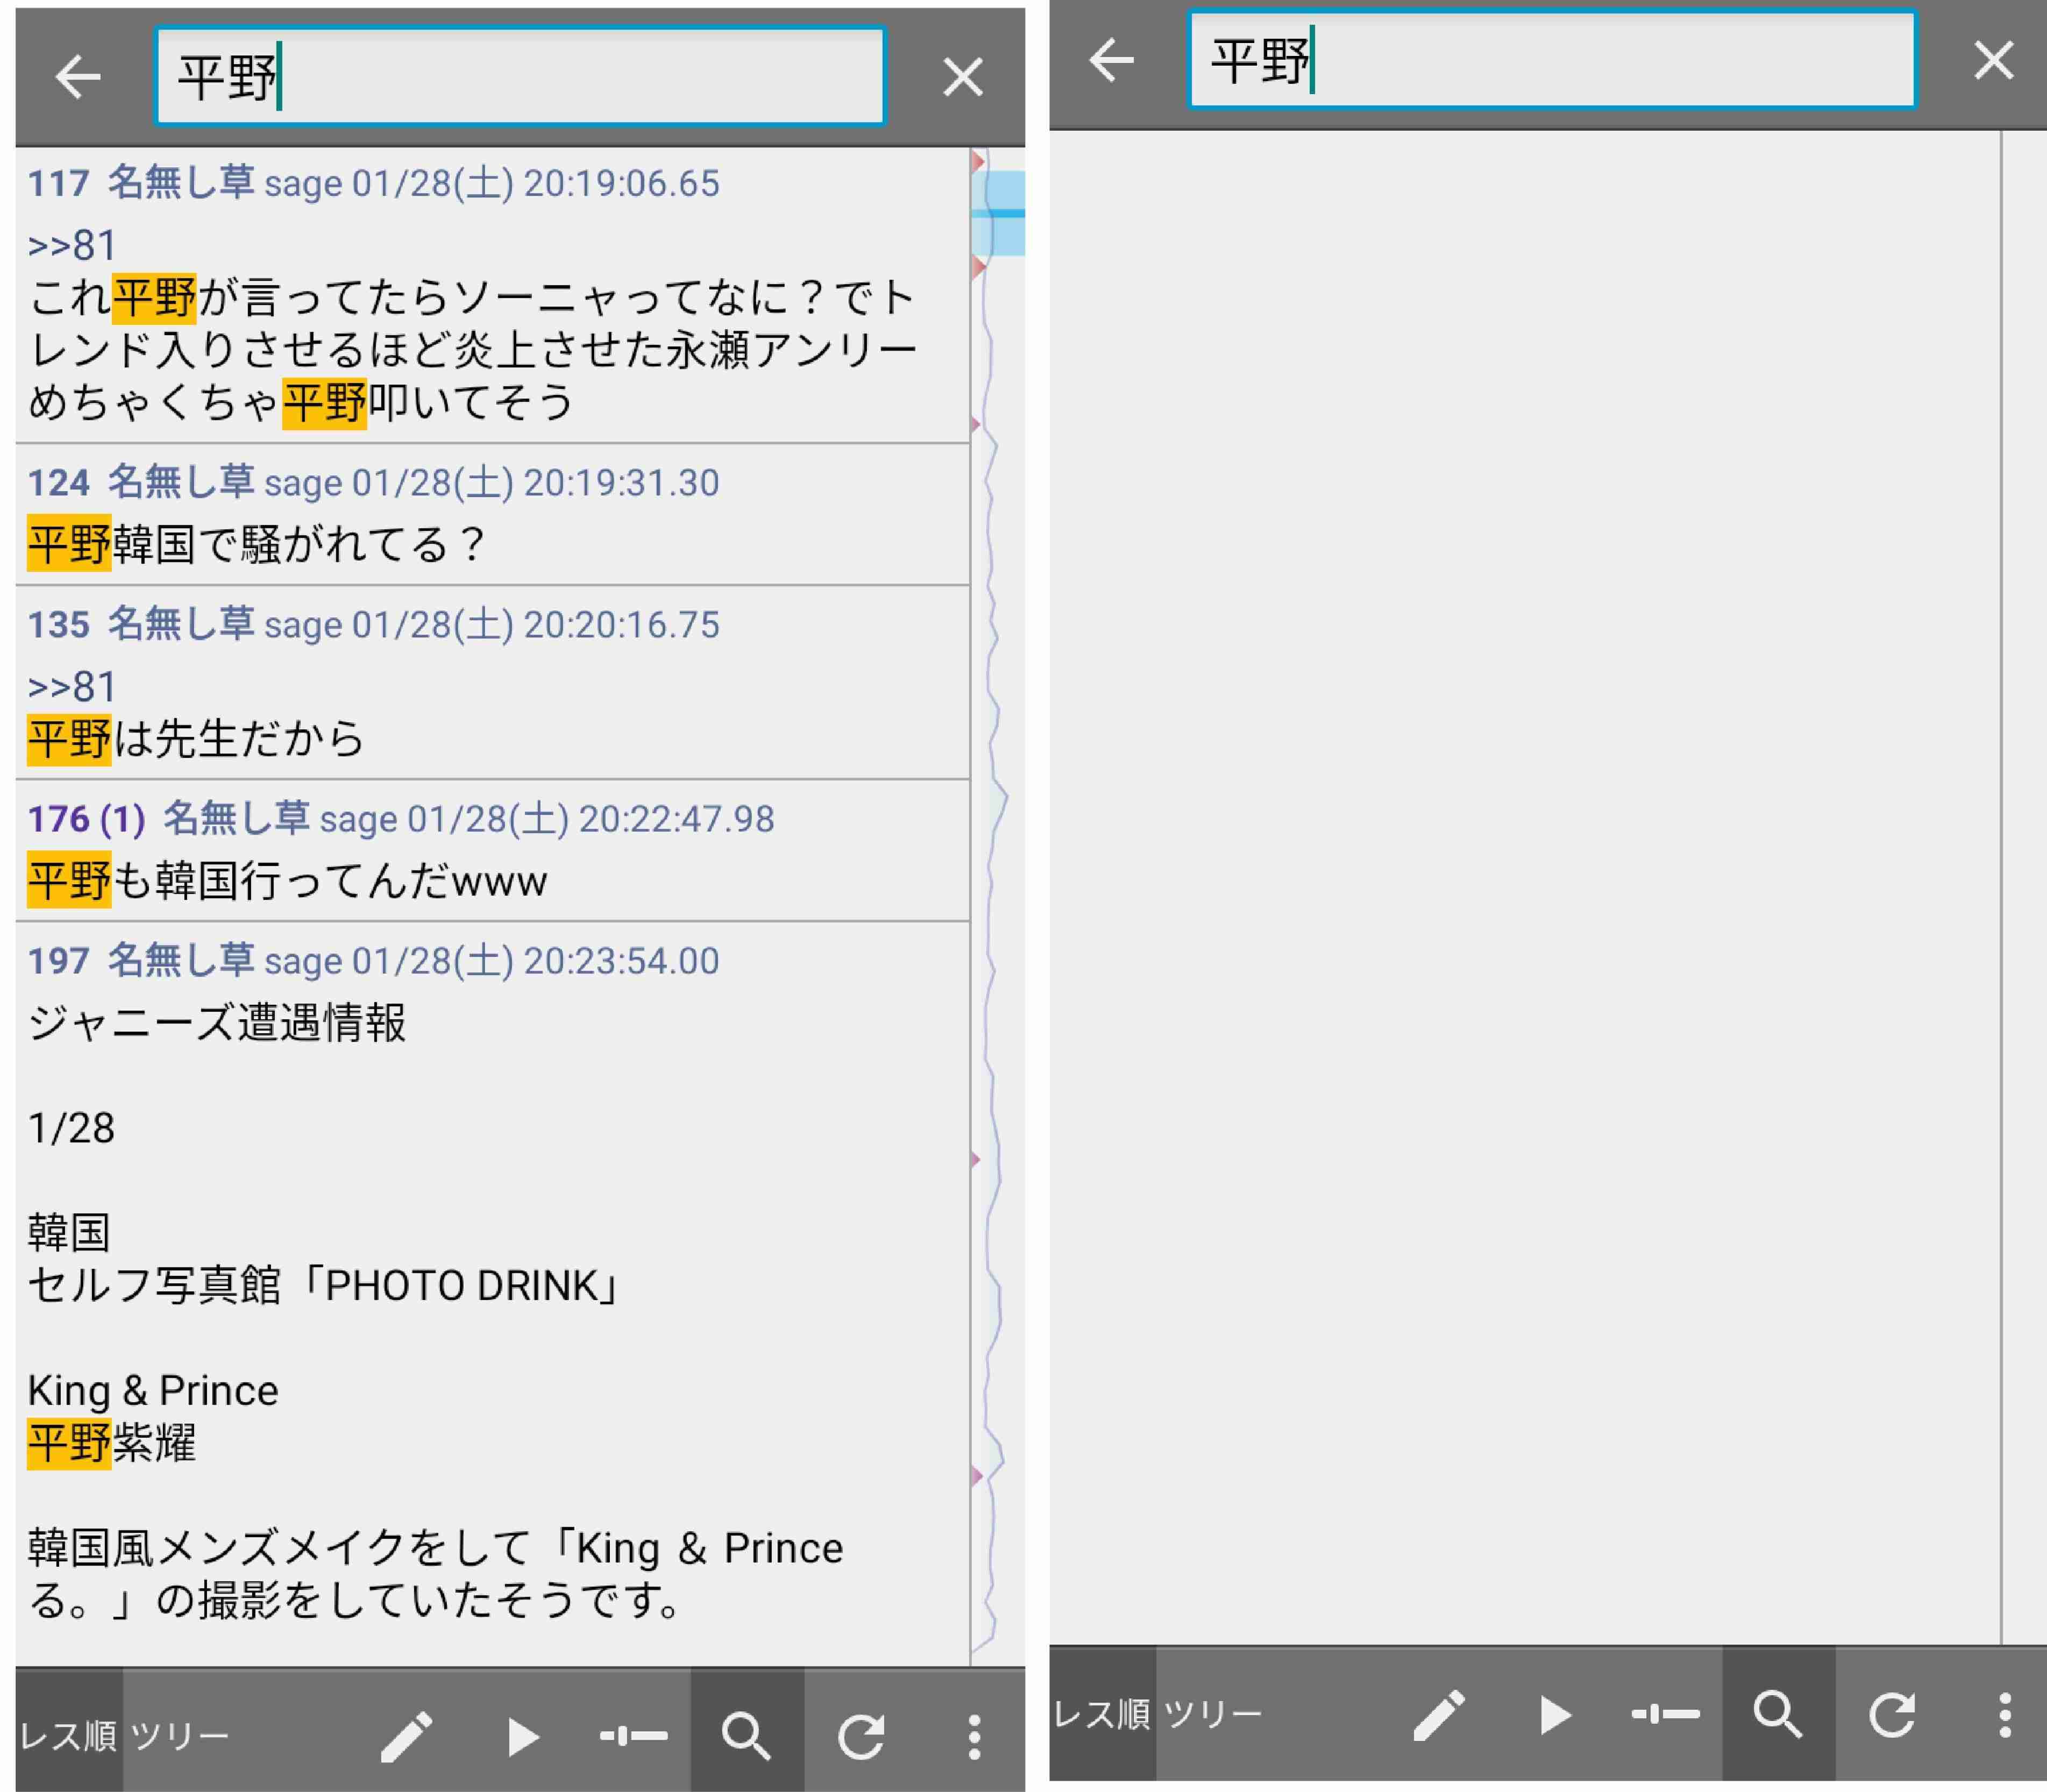Open the >>81 anchor link in post 117

(x=72, y=246)
